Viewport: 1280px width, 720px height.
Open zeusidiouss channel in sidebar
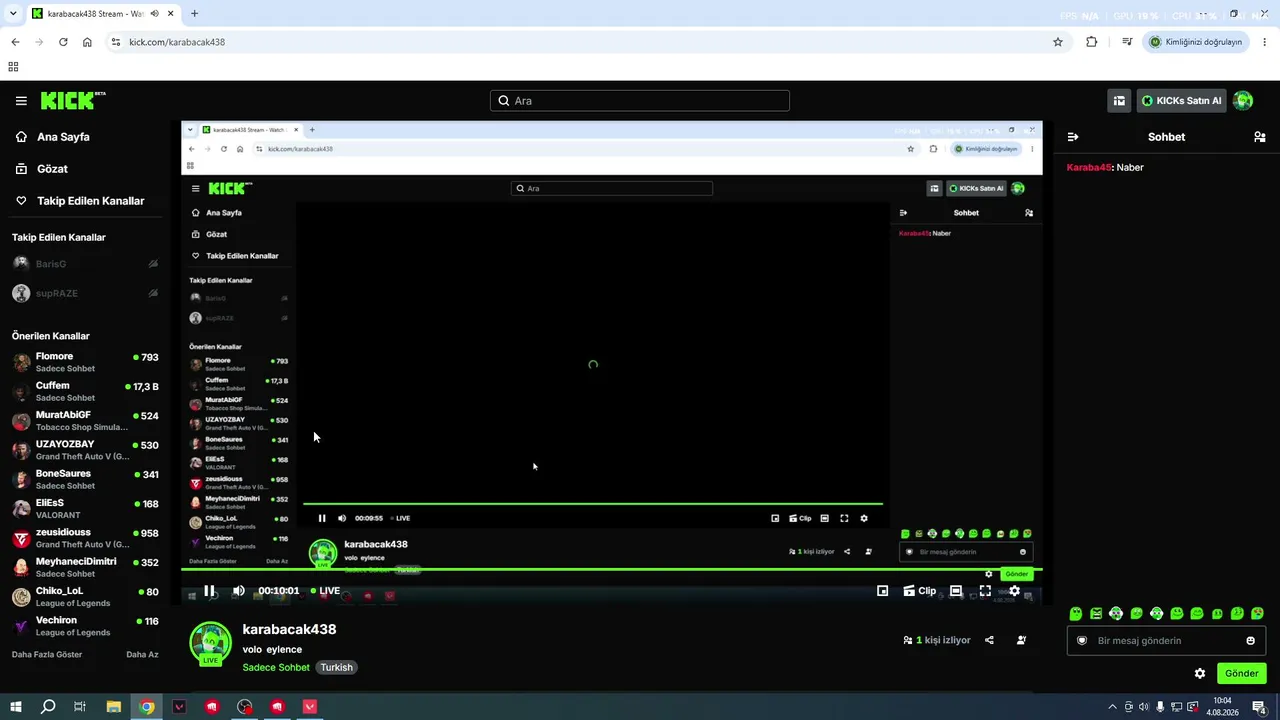85,538
